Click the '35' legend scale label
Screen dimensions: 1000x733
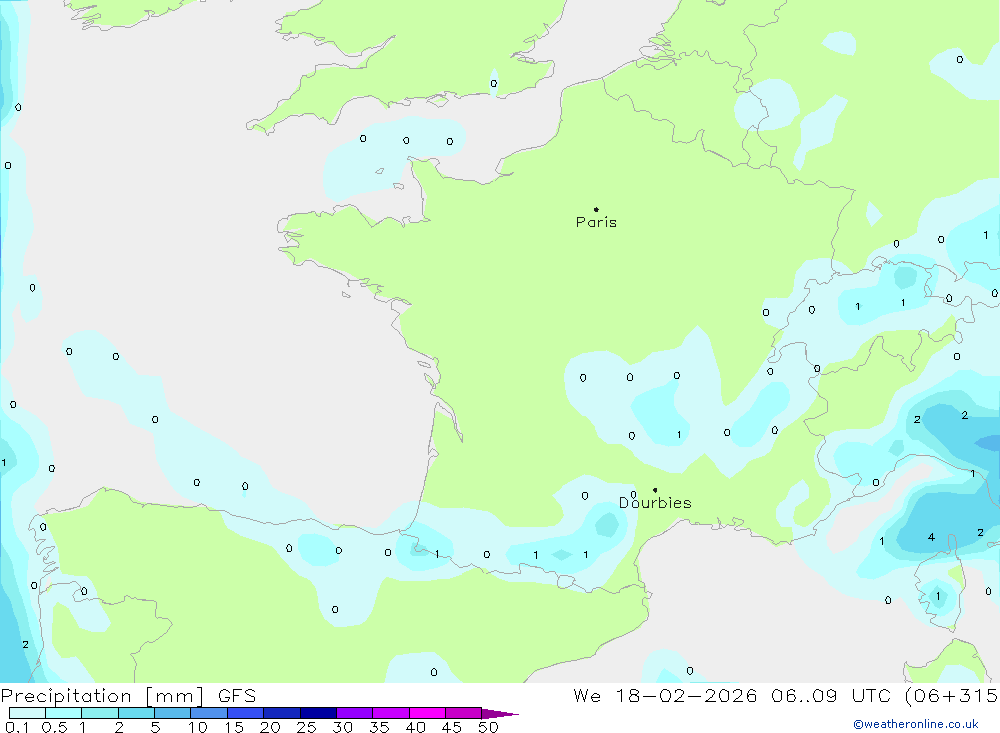(x=379, y=727)
